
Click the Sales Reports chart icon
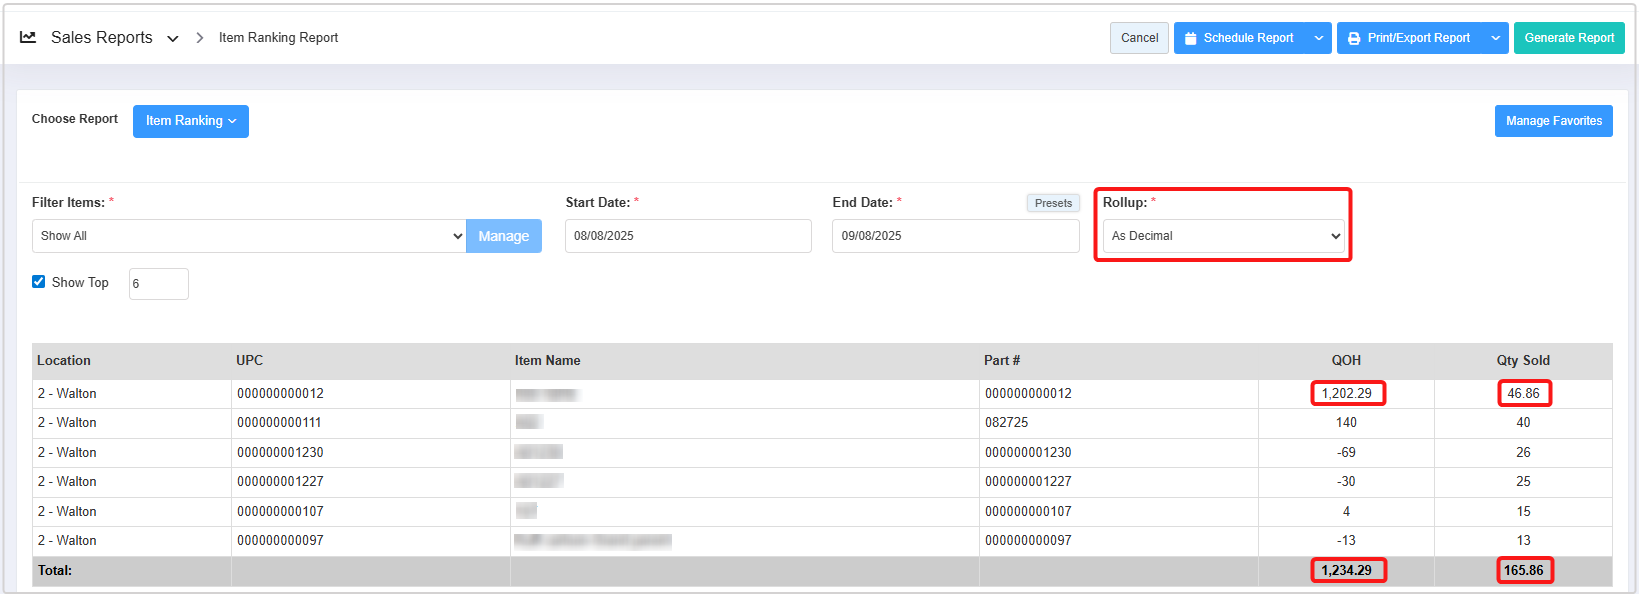(28, 37)
